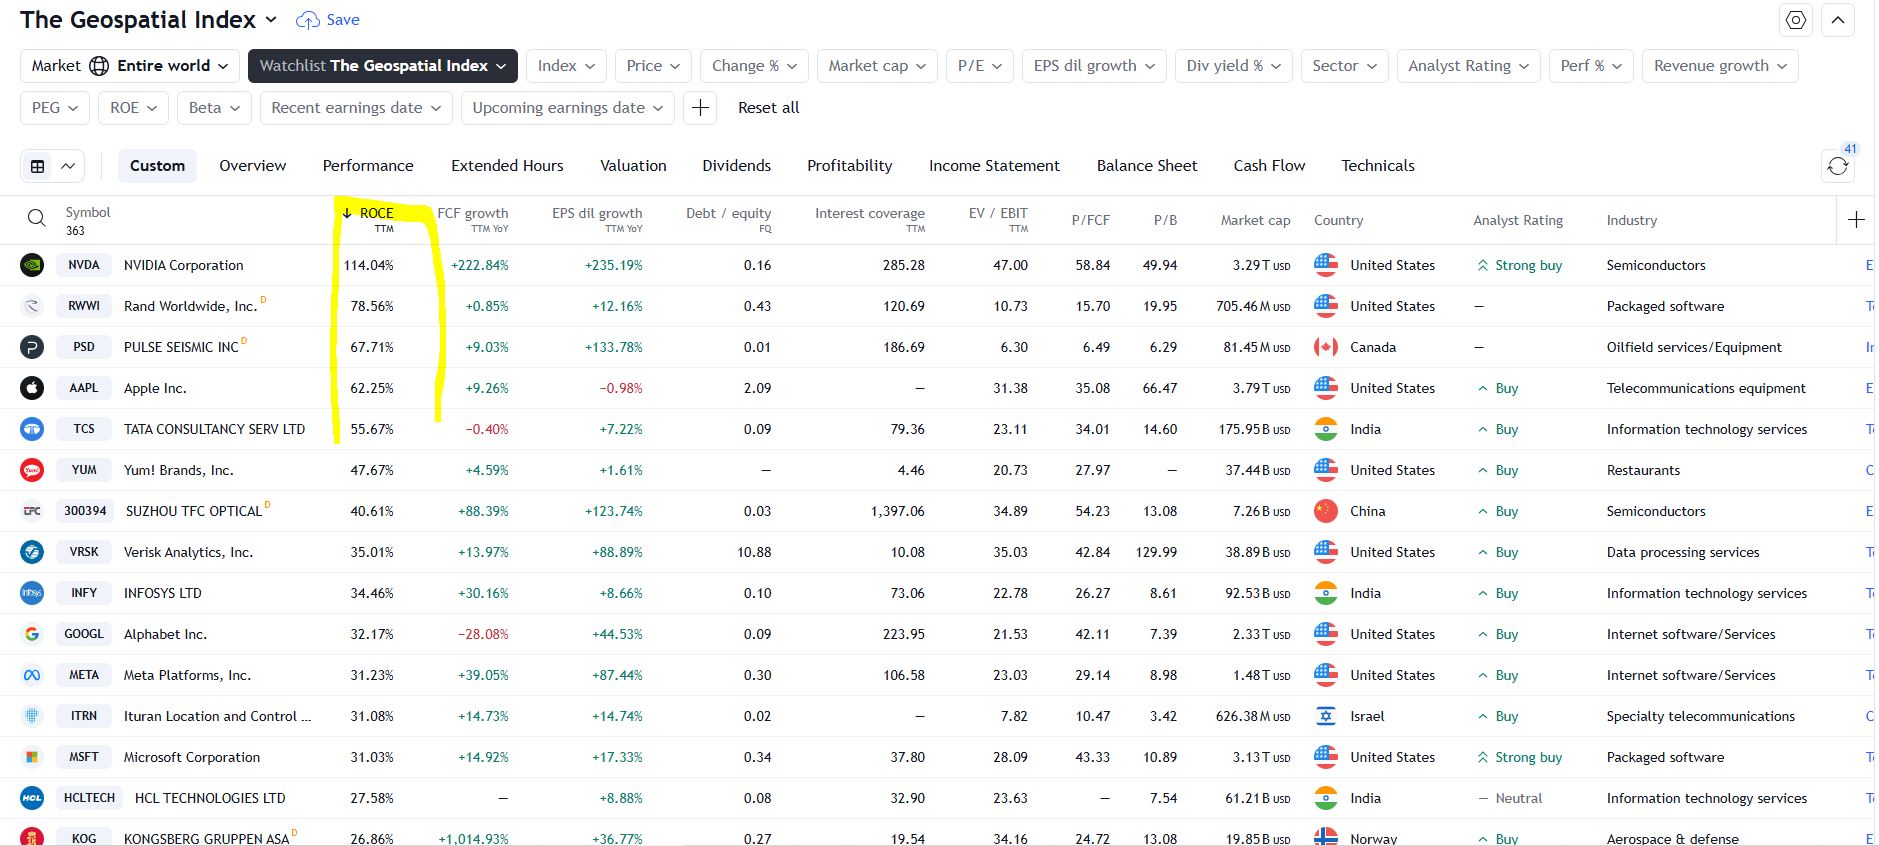Viewport: 1879px width, 846px height.
Task: Sort by Market cap column header
Action: (1255, 220)
